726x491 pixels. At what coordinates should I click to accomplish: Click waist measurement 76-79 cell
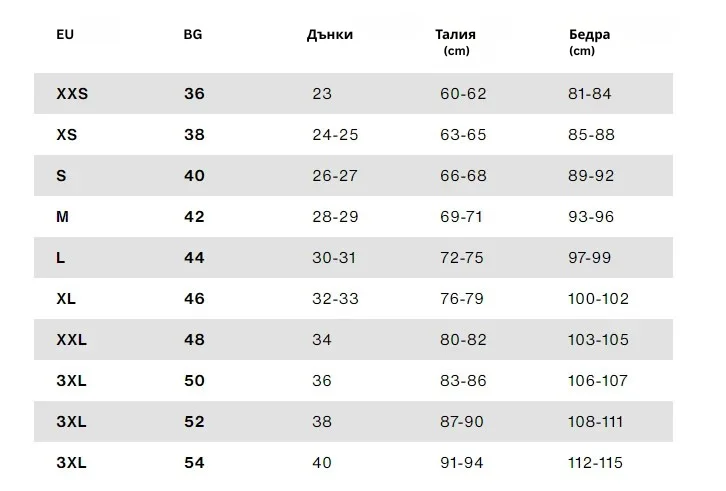point(463,299)
